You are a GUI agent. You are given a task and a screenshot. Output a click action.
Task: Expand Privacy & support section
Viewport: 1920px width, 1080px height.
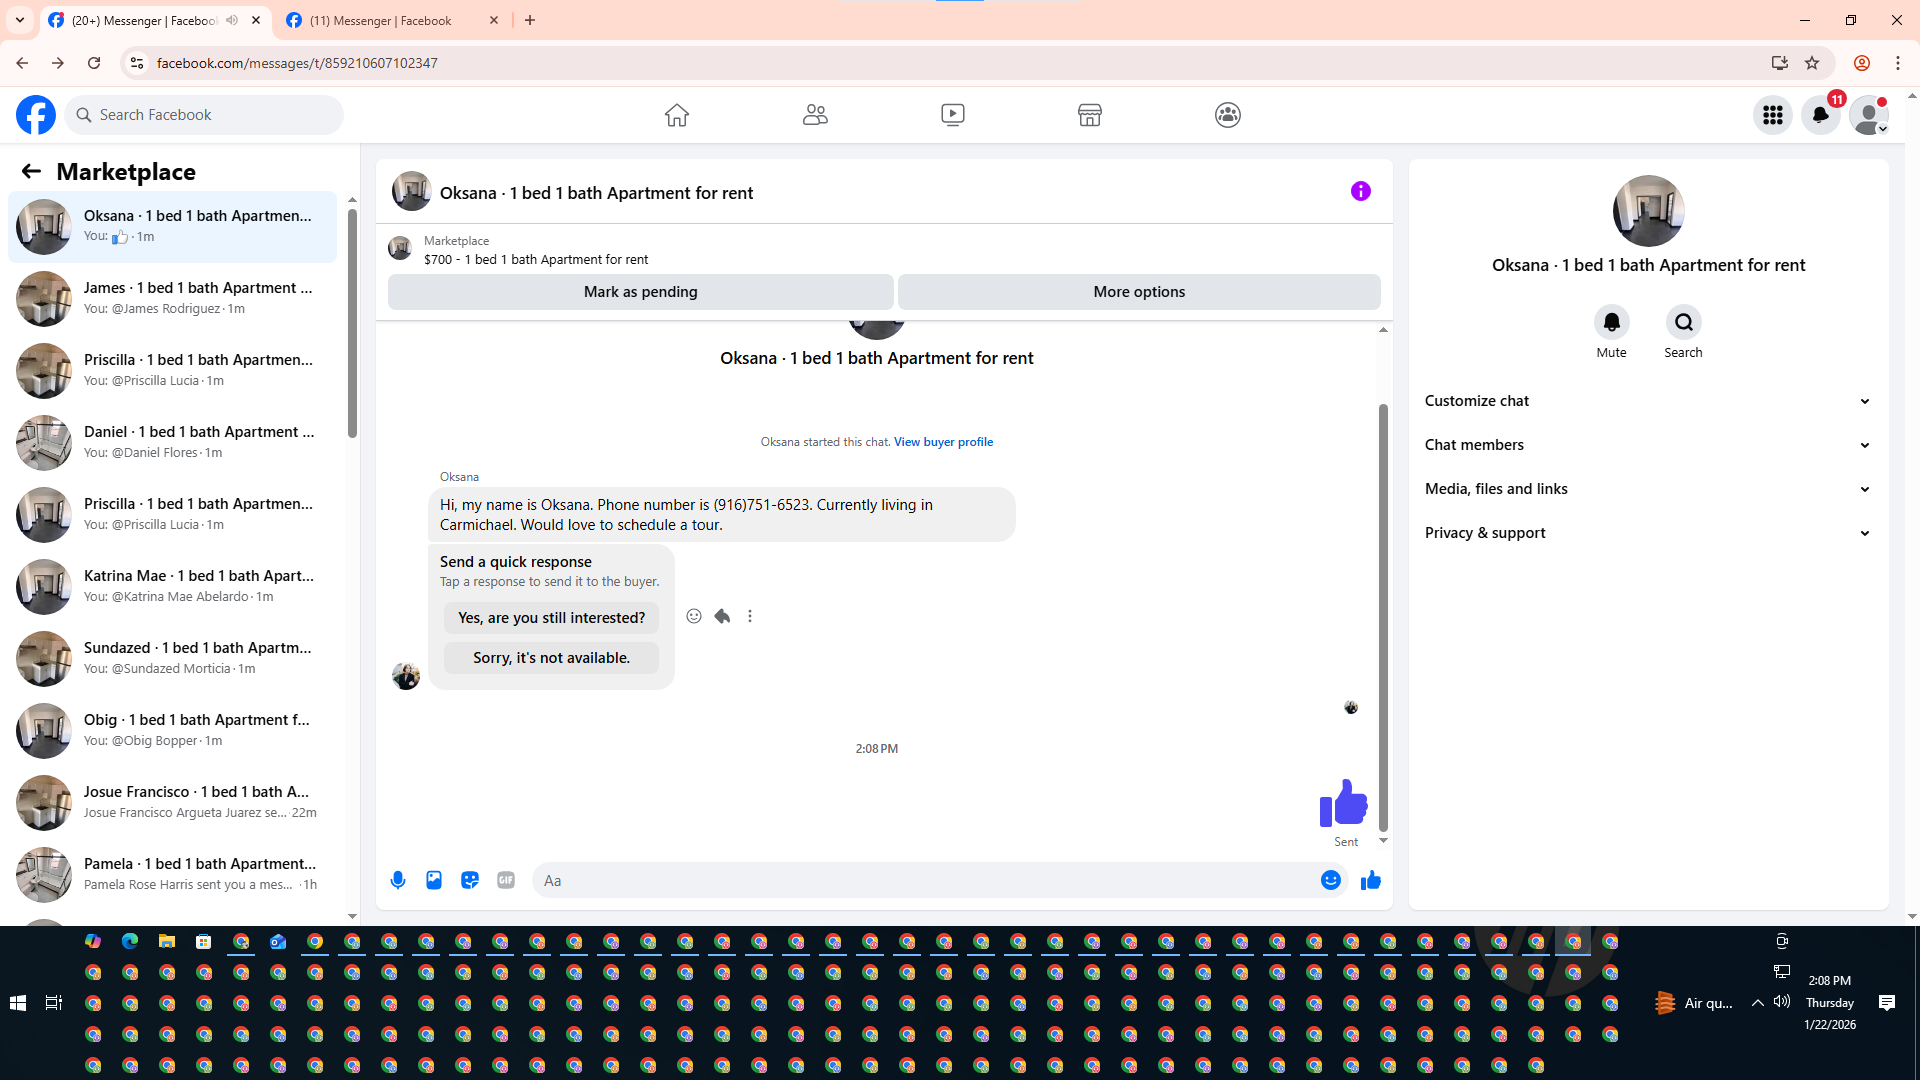1648,533
